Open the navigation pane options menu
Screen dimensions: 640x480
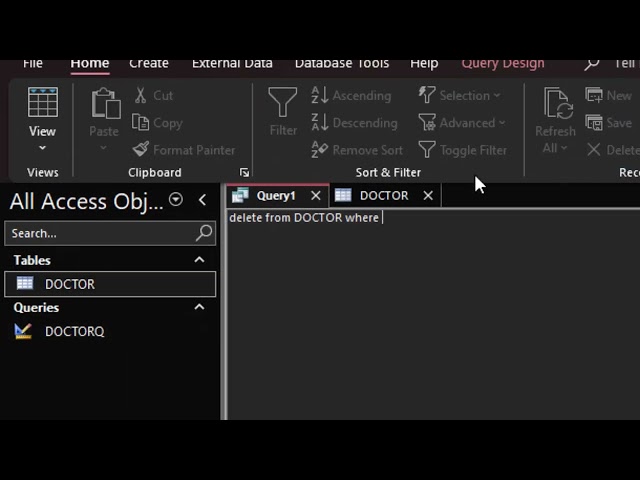tap(176, 200)
